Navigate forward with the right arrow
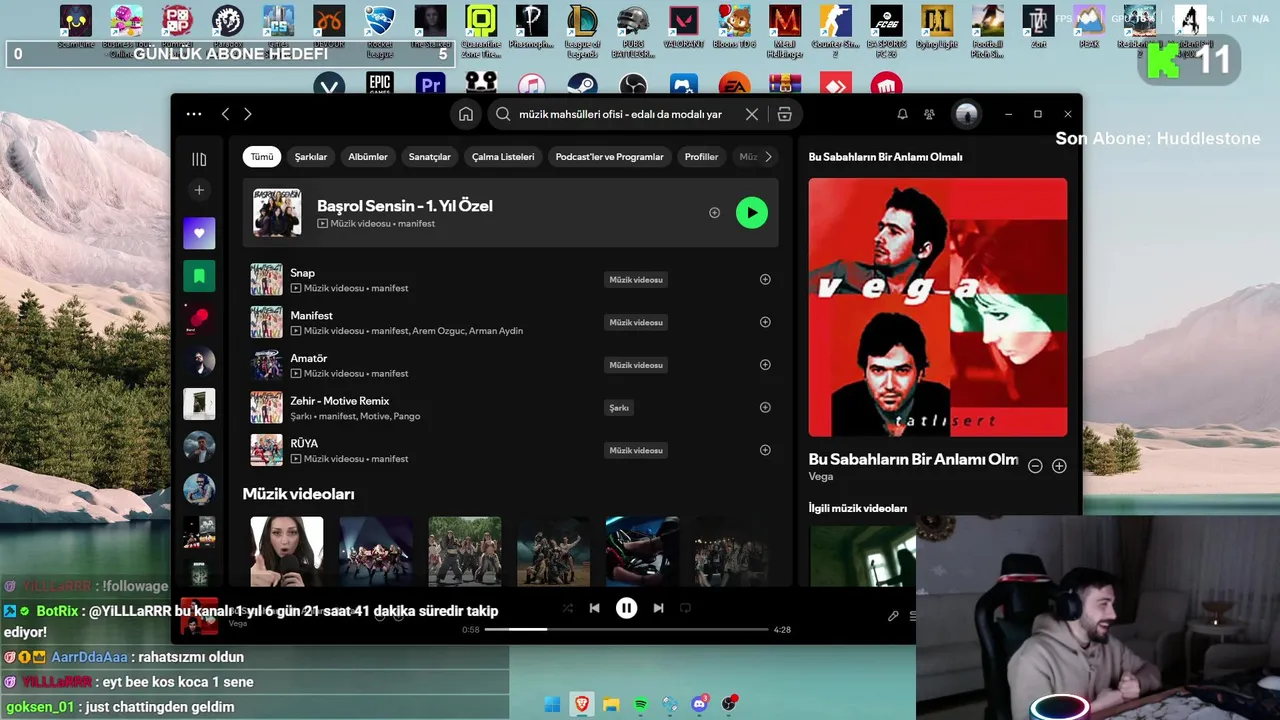The height and width of the screenshot is (720, 1280). point(248,114)
